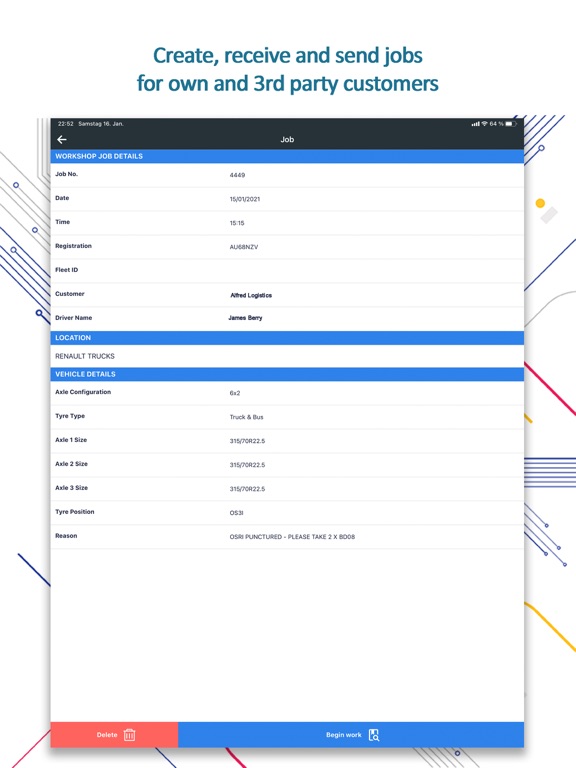Tap the cellular signal bars icon
The image size is (576, 768).
coord(476,124)
